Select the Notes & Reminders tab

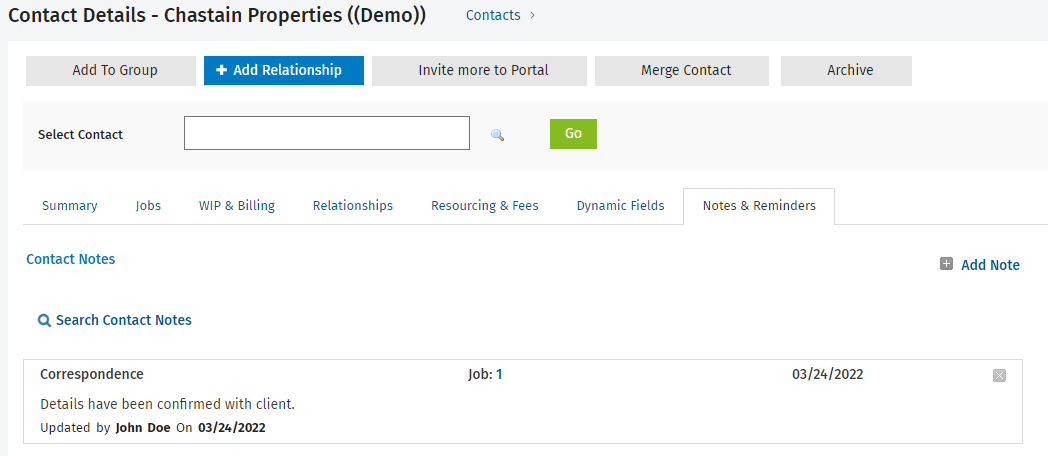(759, 206)
